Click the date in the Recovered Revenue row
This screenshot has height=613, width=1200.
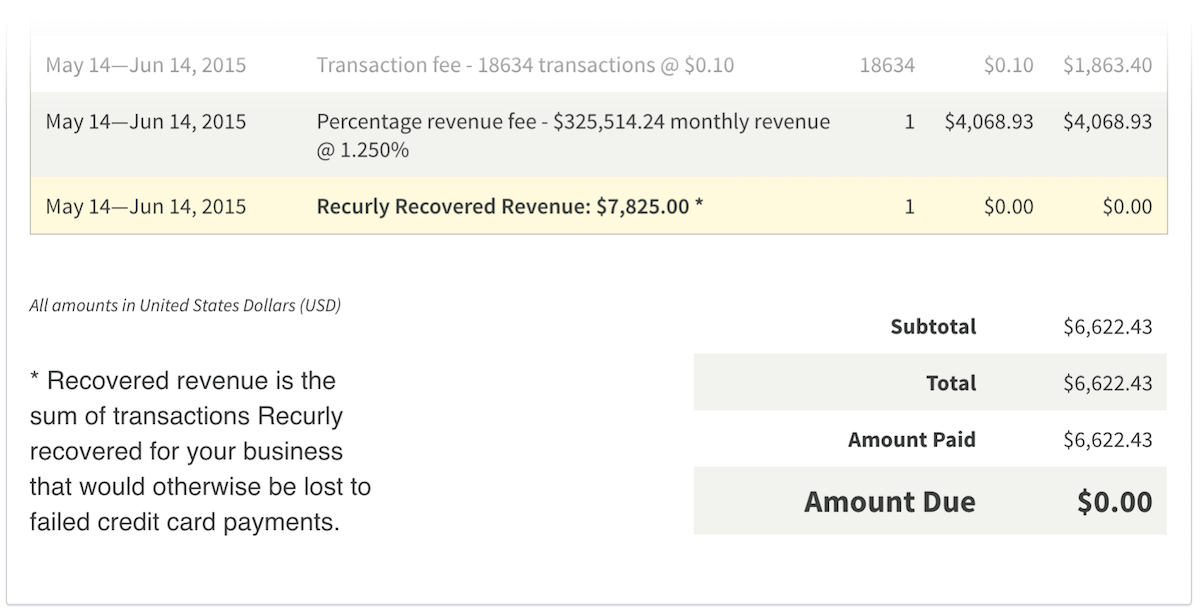click(x=146, y=207)
